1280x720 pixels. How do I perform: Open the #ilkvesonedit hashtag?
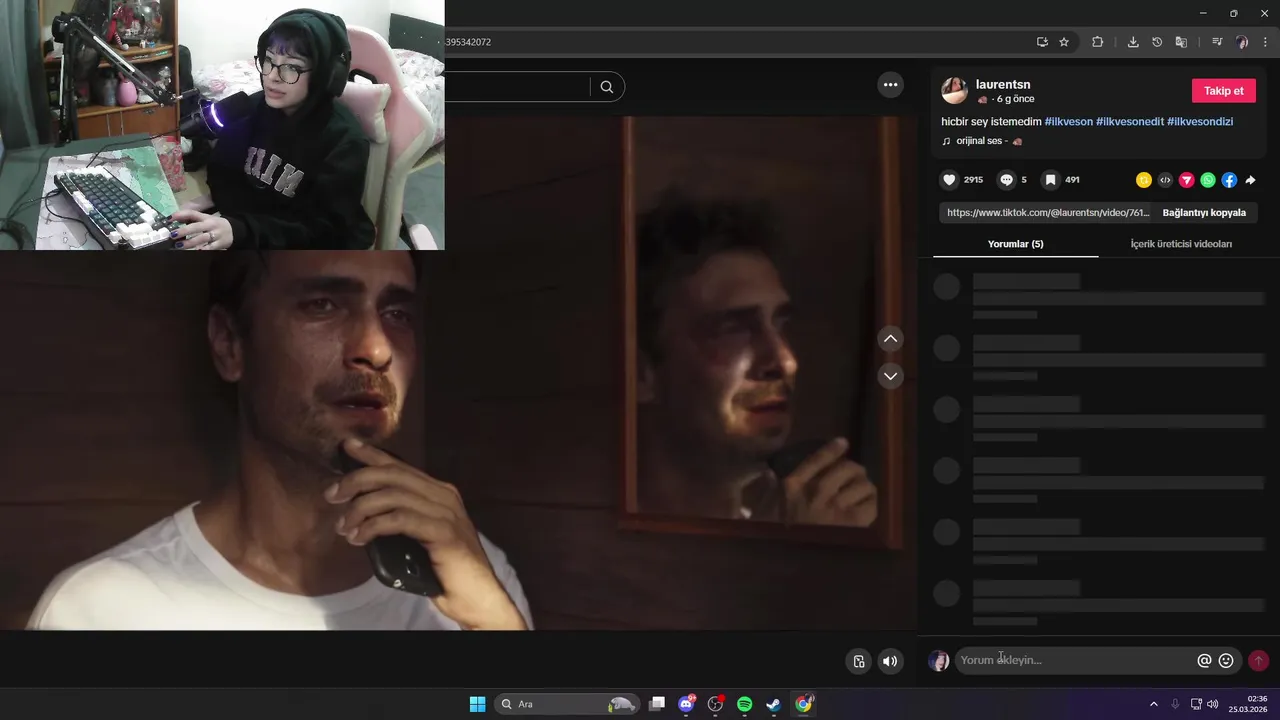tap(1130, 122)
